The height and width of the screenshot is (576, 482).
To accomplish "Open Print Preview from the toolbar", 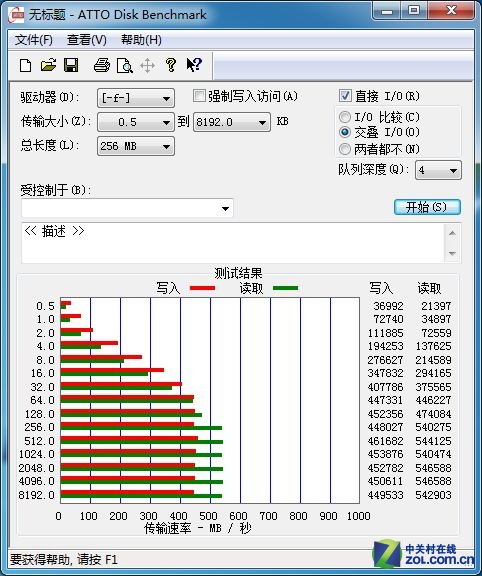I will click(125, 66).
